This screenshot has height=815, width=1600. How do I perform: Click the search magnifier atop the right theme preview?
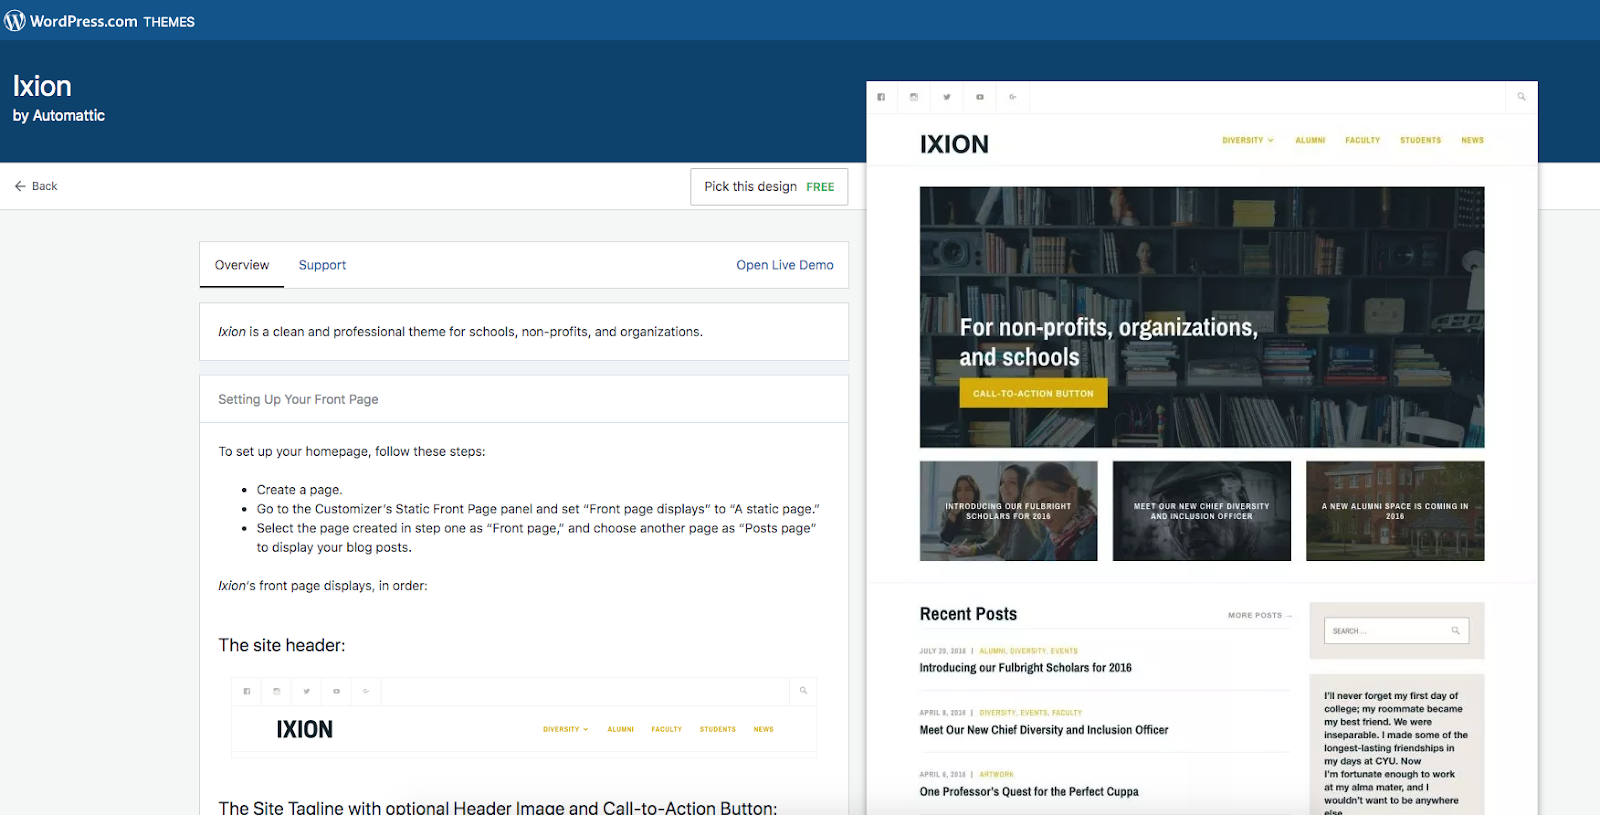[1521, 97]
